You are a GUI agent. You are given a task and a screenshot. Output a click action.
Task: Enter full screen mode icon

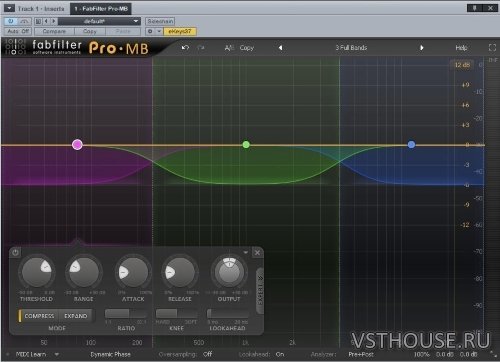pyautogui.click(x=492, y=48)
